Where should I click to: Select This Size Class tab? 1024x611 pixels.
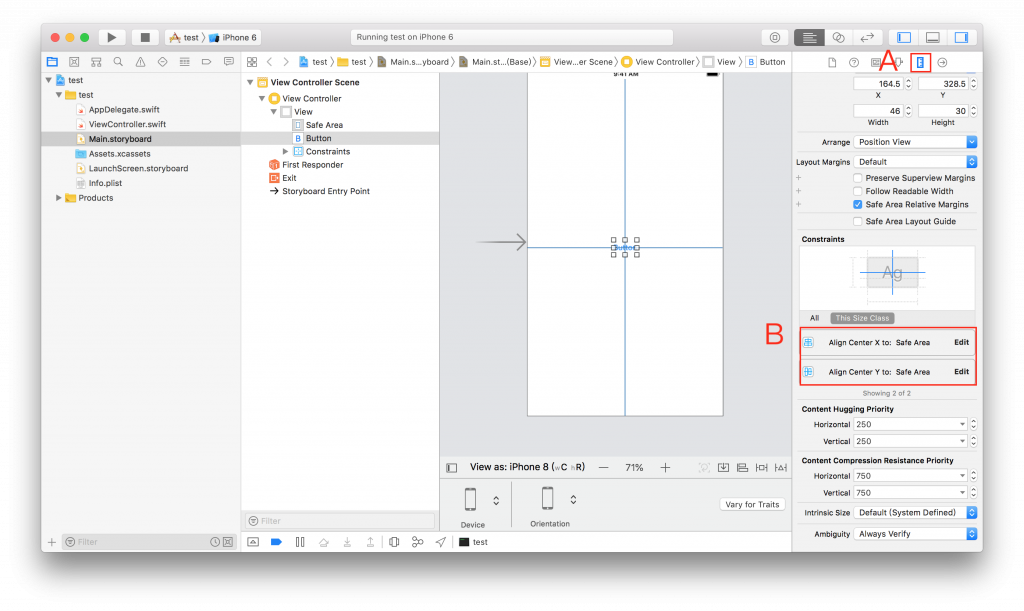(x=862, y=318)
